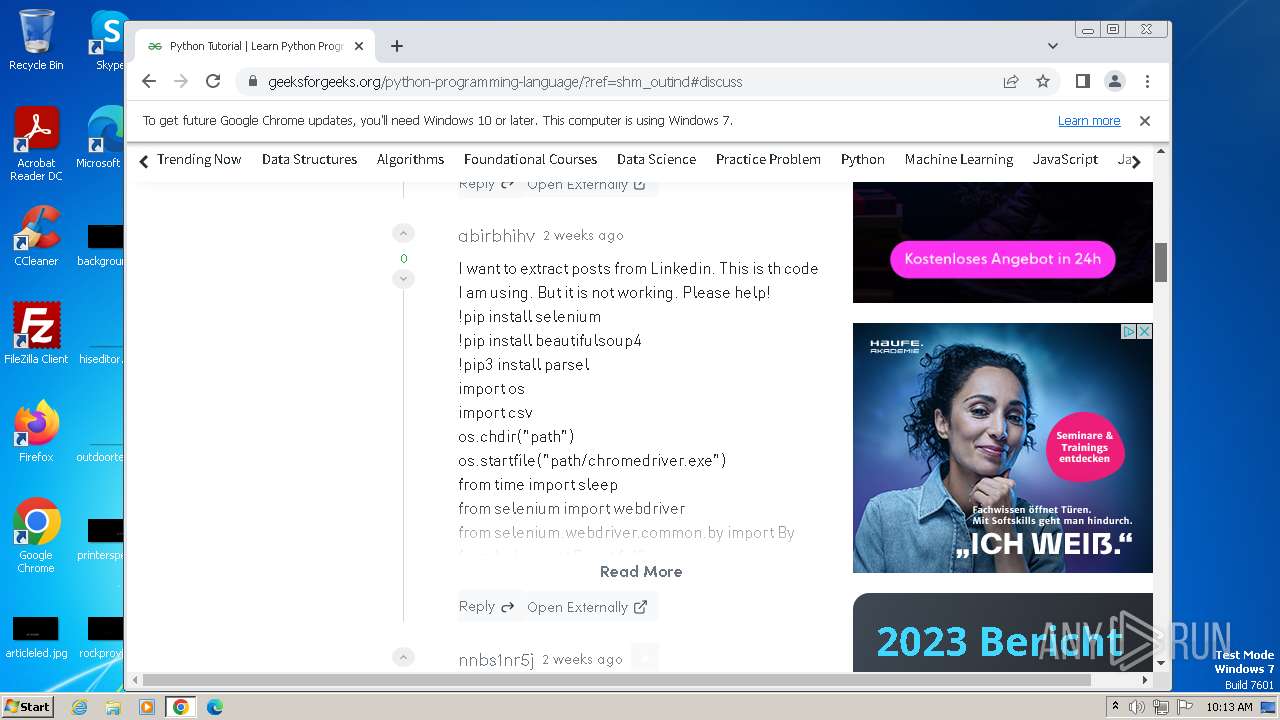Open Algorithms topic
The width and height of the screenshot is (1280, 720).
(410, 159)
